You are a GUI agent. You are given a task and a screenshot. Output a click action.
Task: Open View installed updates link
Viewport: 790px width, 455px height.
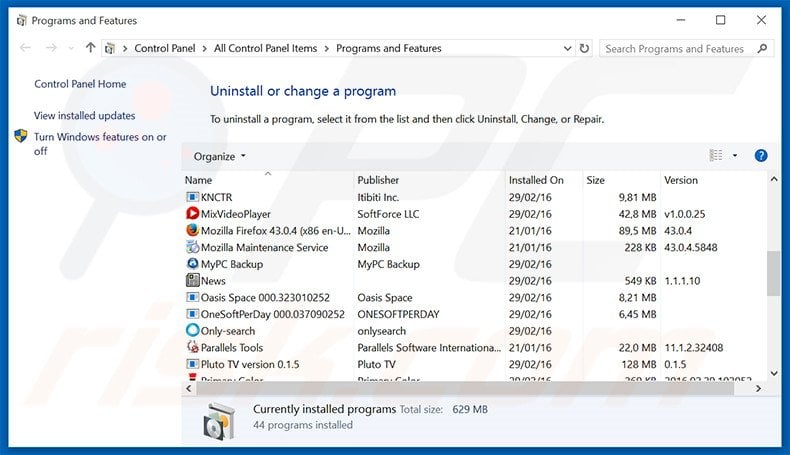click(x=85, y=115)
